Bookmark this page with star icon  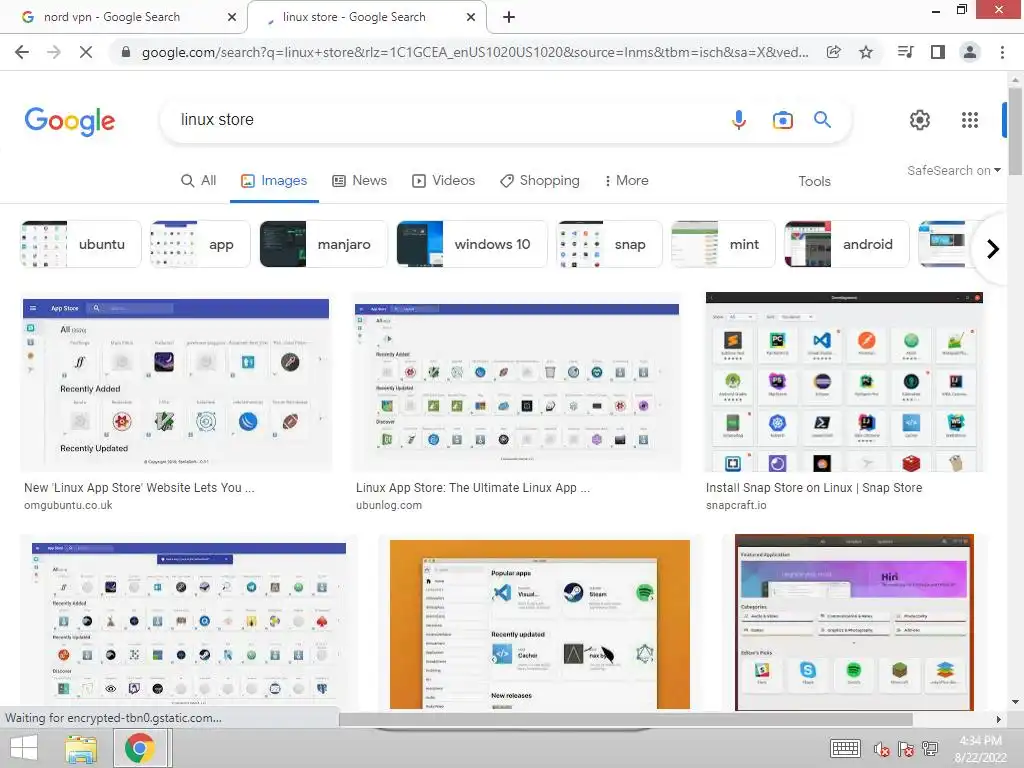(866, 52)
